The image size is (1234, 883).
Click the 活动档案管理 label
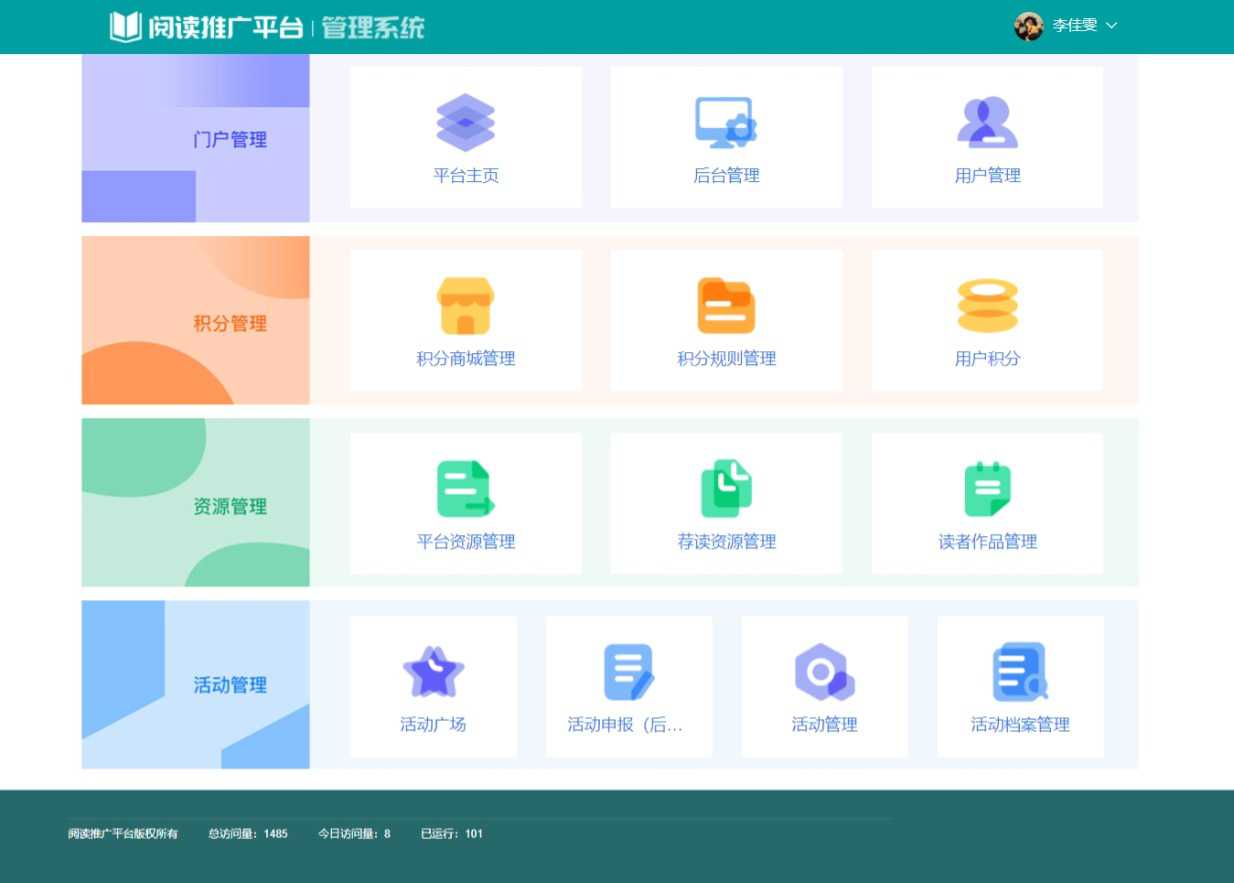pos(1020,725)
